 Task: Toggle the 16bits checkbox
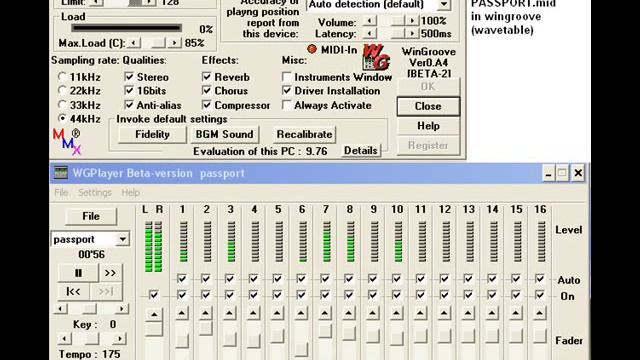[x=129, y=90]
